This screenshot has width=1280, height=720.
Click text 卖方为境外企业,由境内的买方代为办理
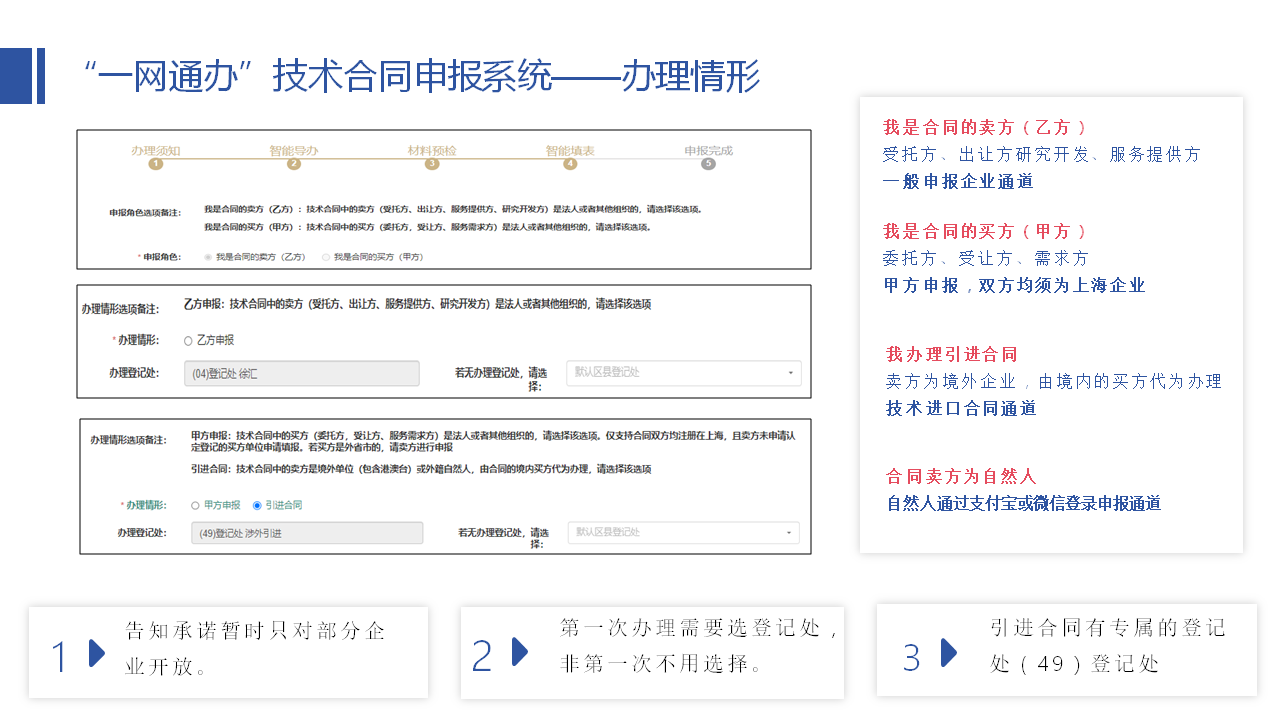click(1054, 381)
